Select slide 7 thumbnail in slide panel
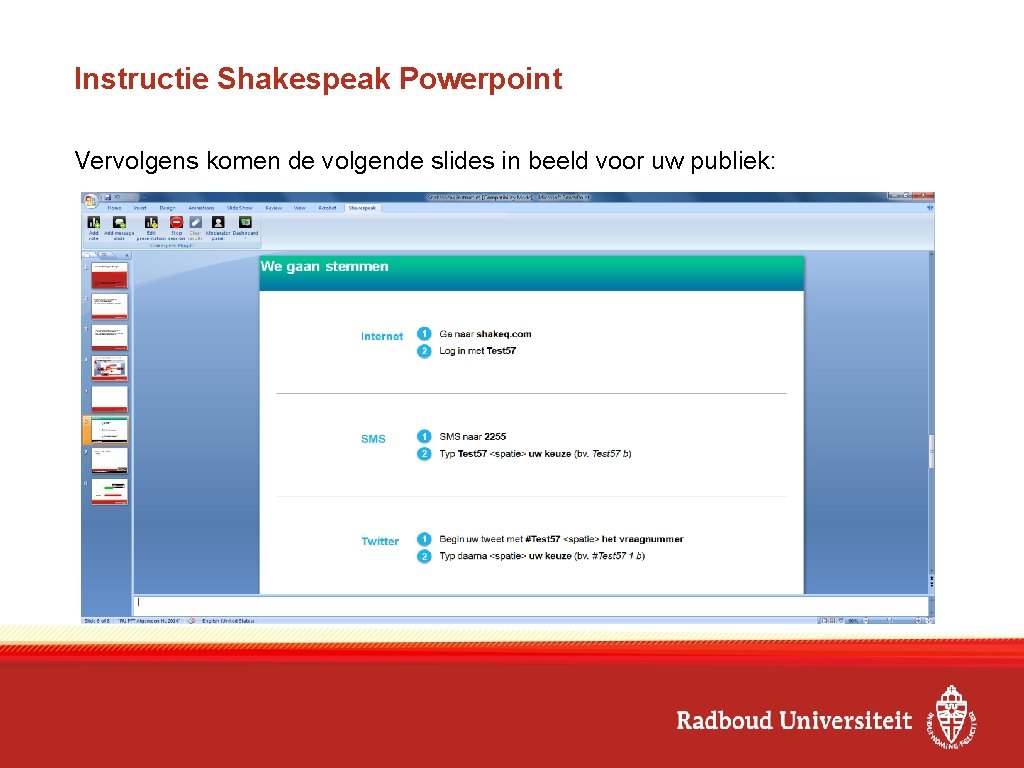 [x=110, y=460]
